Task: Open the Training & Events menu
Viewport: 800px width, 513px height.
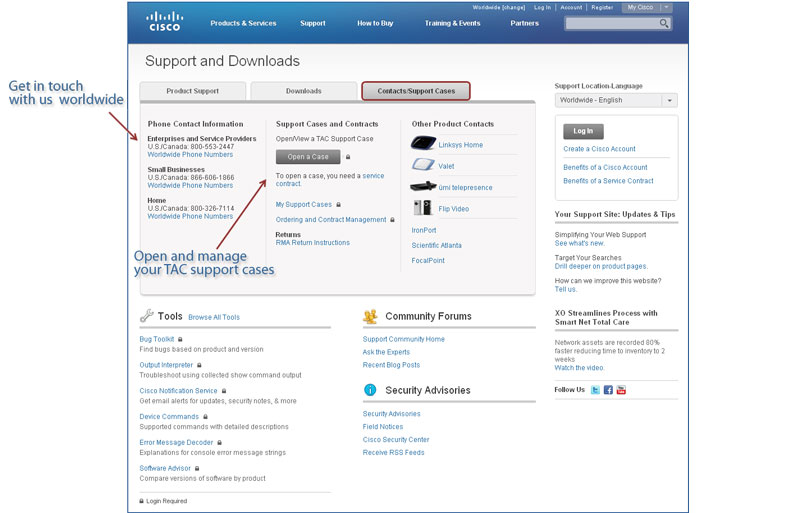Action: click(453, 23)
